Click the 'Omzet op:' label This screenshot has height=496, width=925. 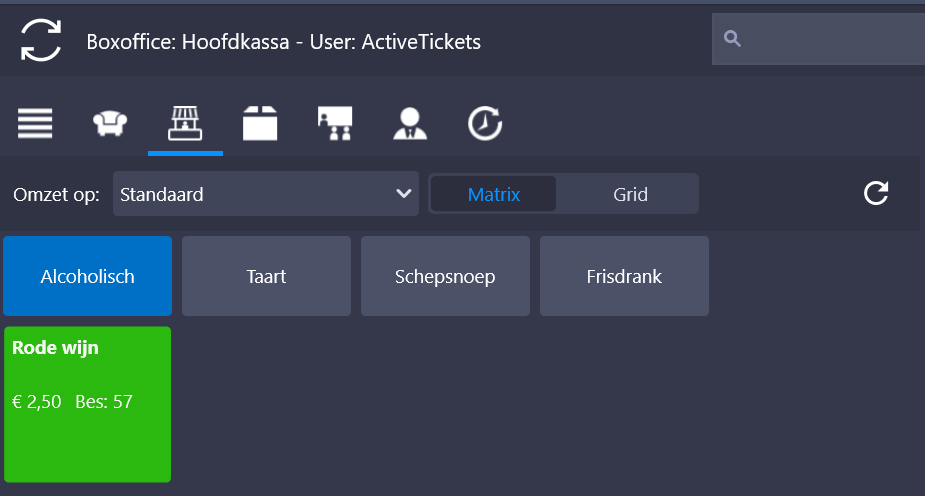tap(57, 195)
